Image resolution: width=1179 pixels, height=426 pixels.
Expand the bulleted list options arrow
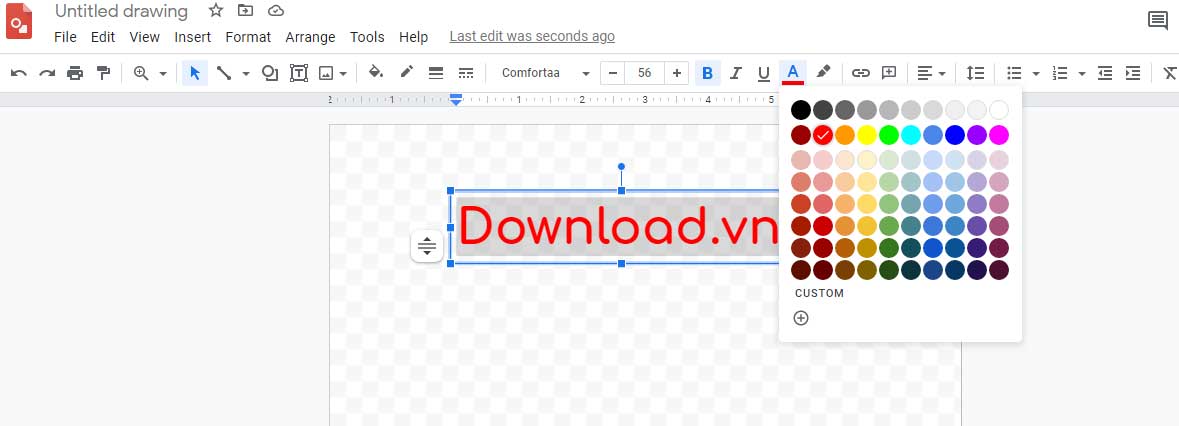(x=1036, y=74)
